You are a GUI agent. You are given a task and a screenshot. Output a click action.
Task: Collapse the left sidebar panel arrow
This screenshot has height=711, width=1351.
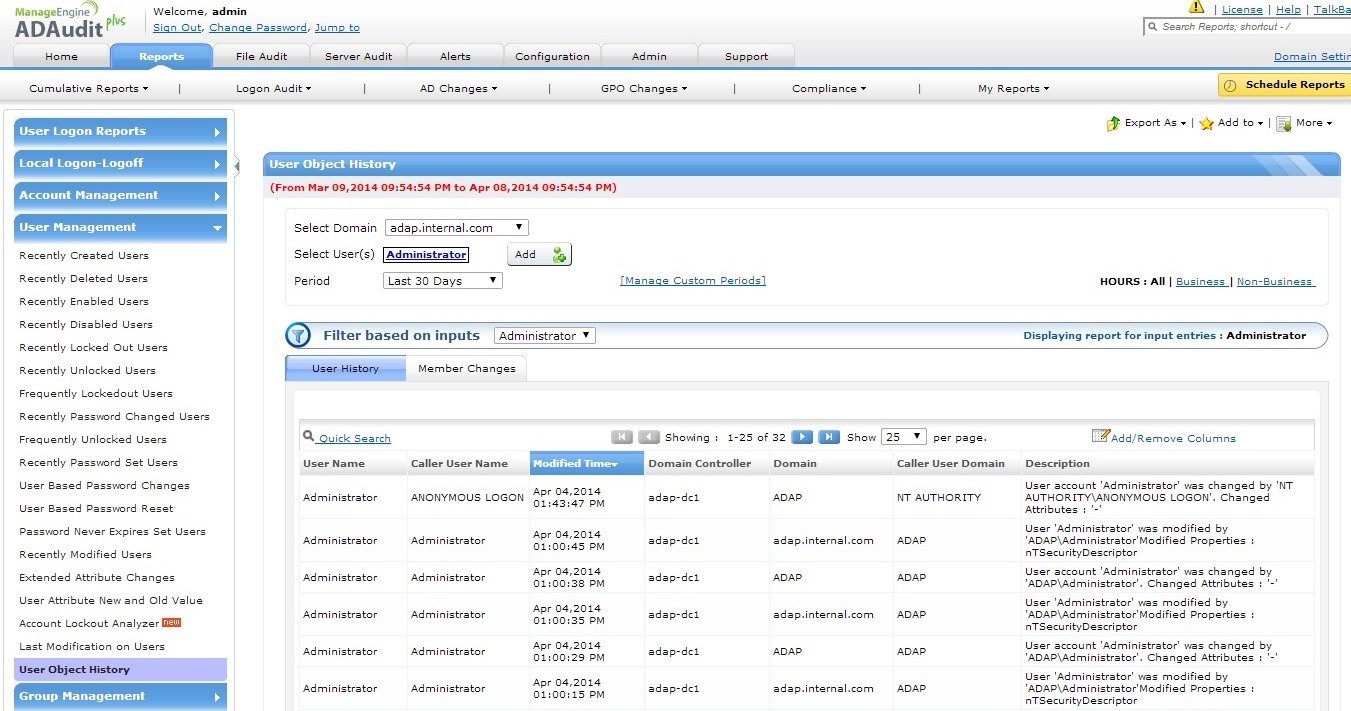pos(237,166)
